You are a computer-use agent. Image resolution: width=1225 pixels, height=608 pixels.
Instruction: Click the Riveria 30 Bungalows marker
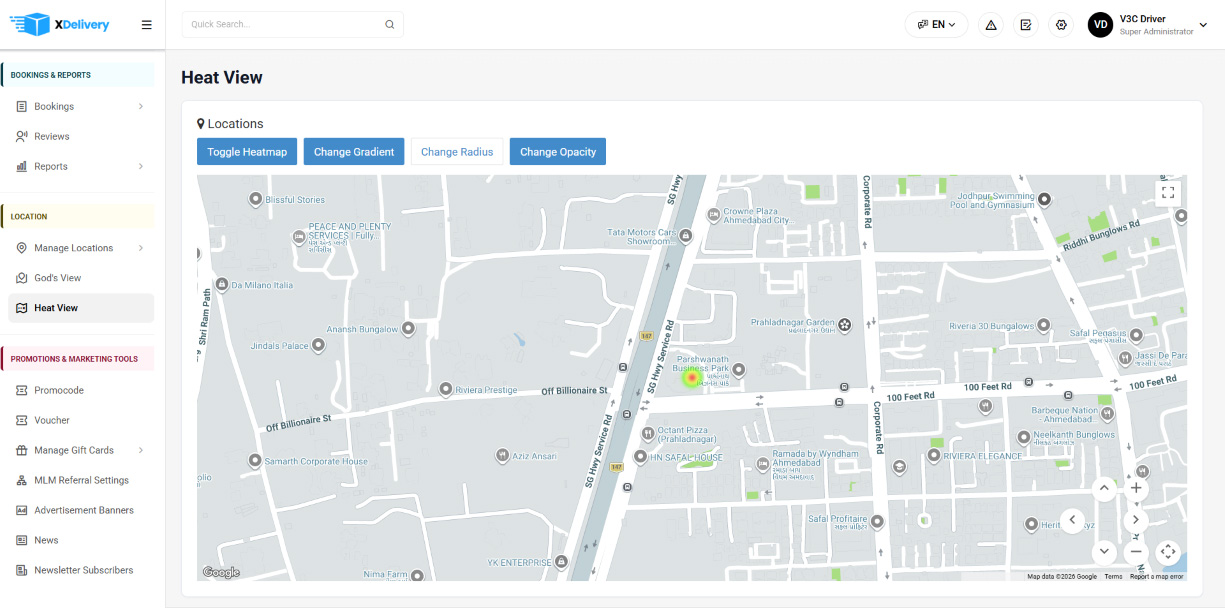(1043, 326)
